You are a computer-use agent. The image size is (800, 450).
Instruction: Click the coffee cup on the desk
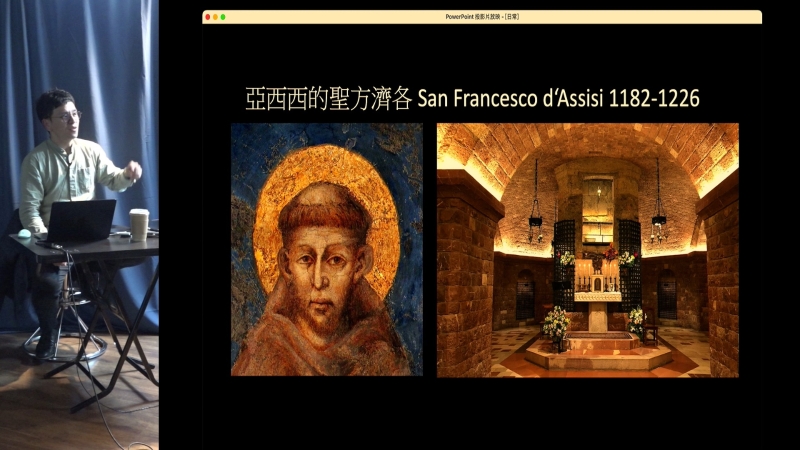click(138, 224)
